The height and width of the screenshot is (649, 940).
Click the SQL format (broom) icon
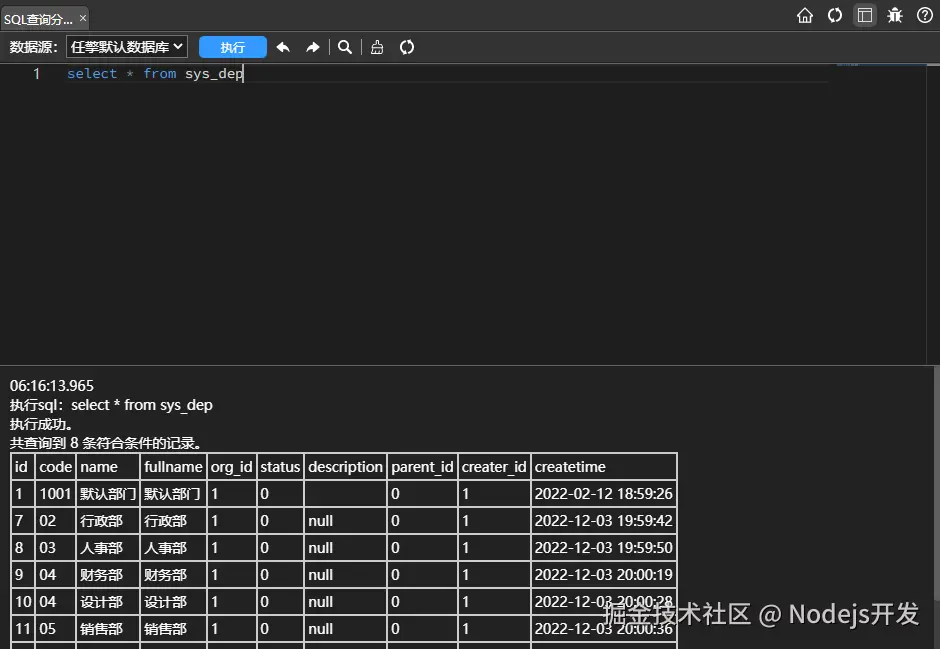click(377, 46)
